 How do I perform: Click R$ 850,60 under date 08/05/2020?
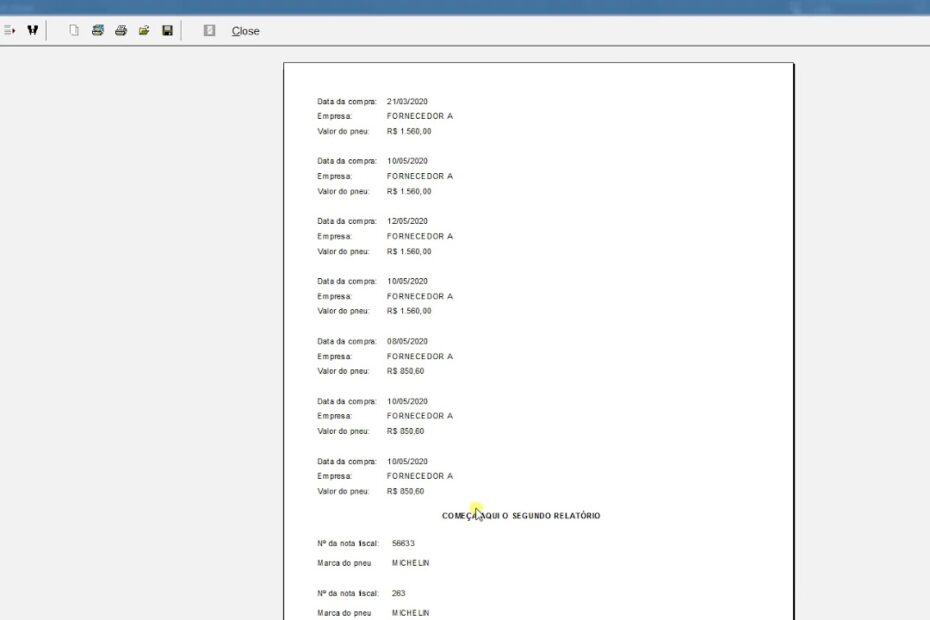(x=405, y=371)
